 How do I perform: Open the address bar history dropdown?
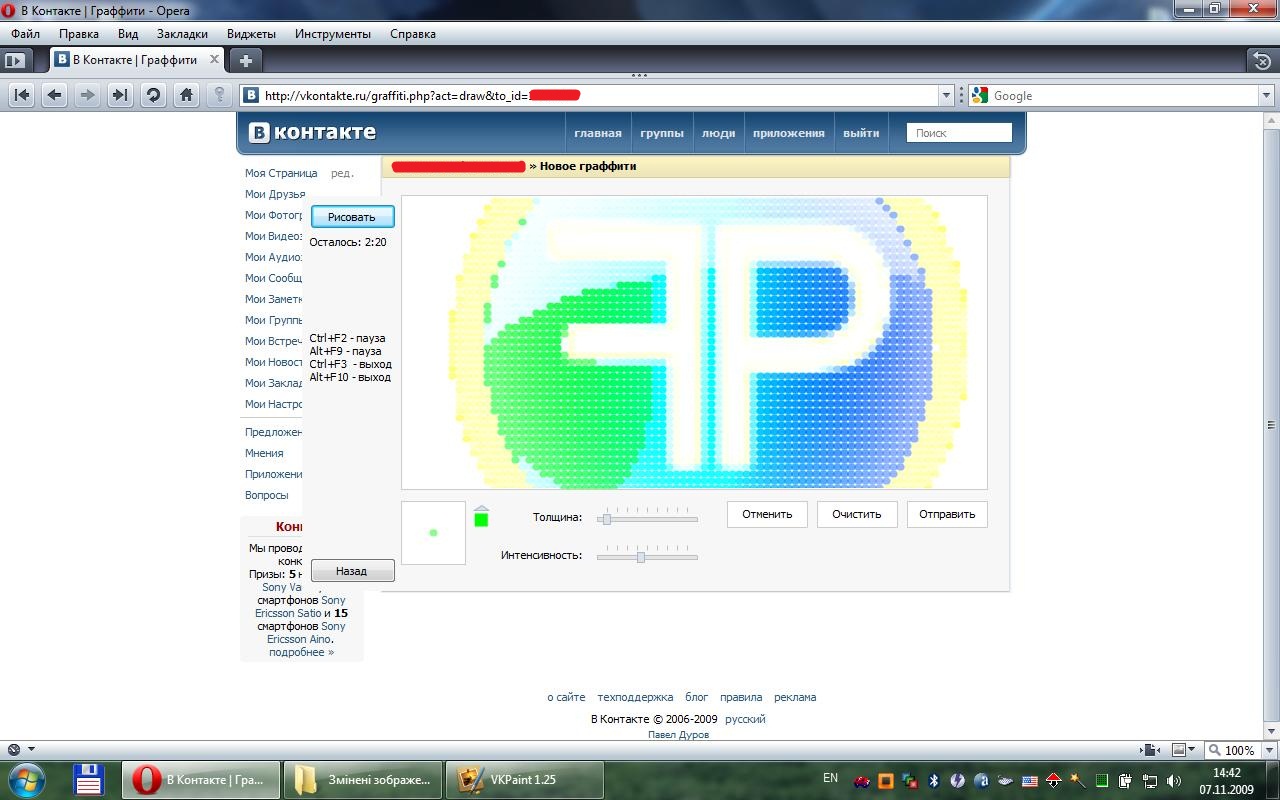[x=946, y=96]
